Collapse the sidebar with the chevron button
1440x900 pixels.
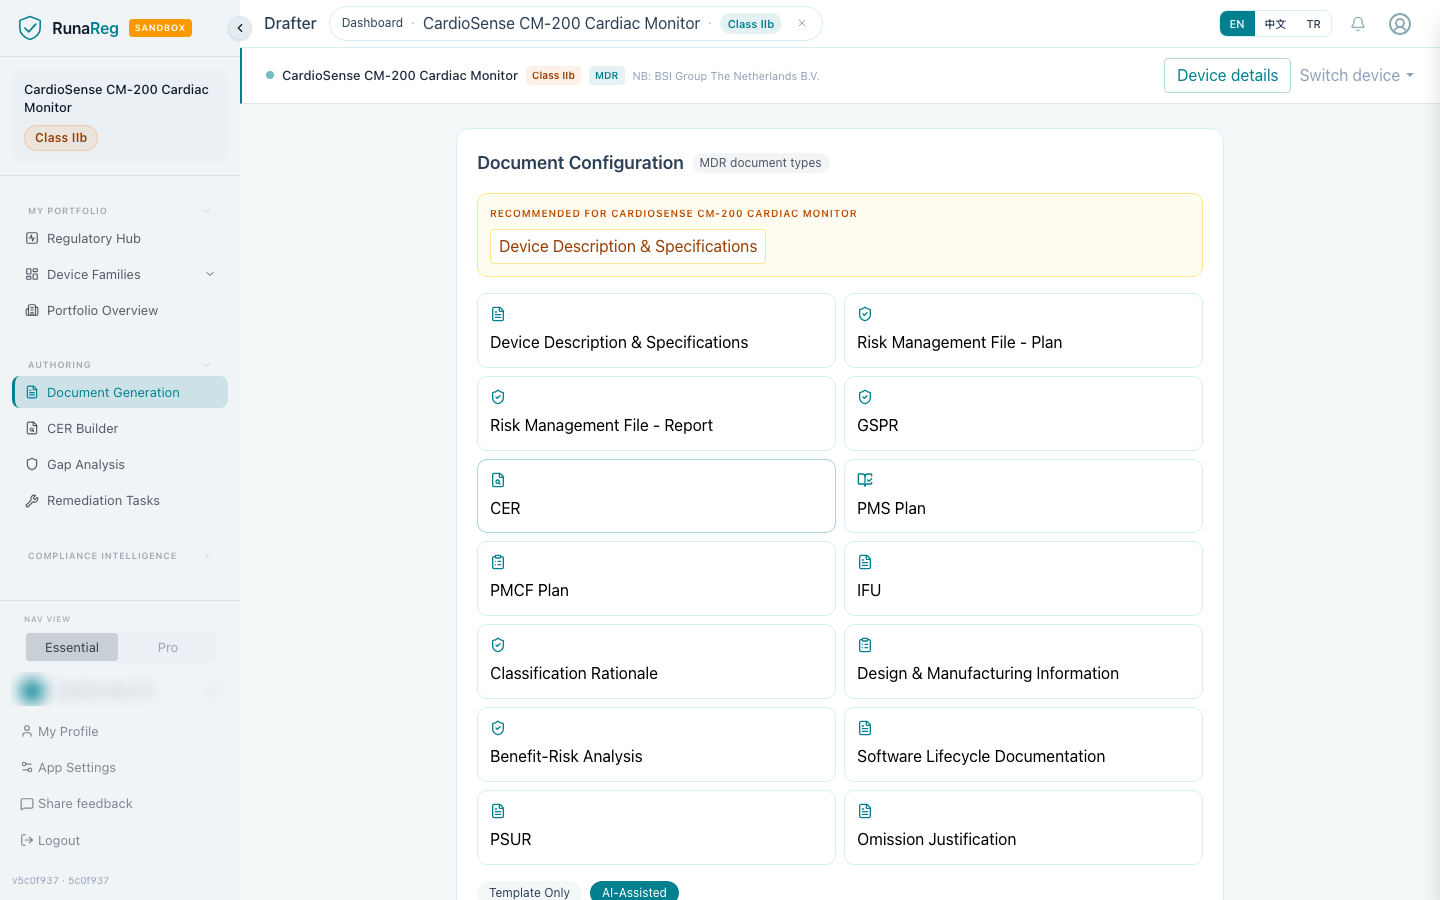[x=240, y=28]
